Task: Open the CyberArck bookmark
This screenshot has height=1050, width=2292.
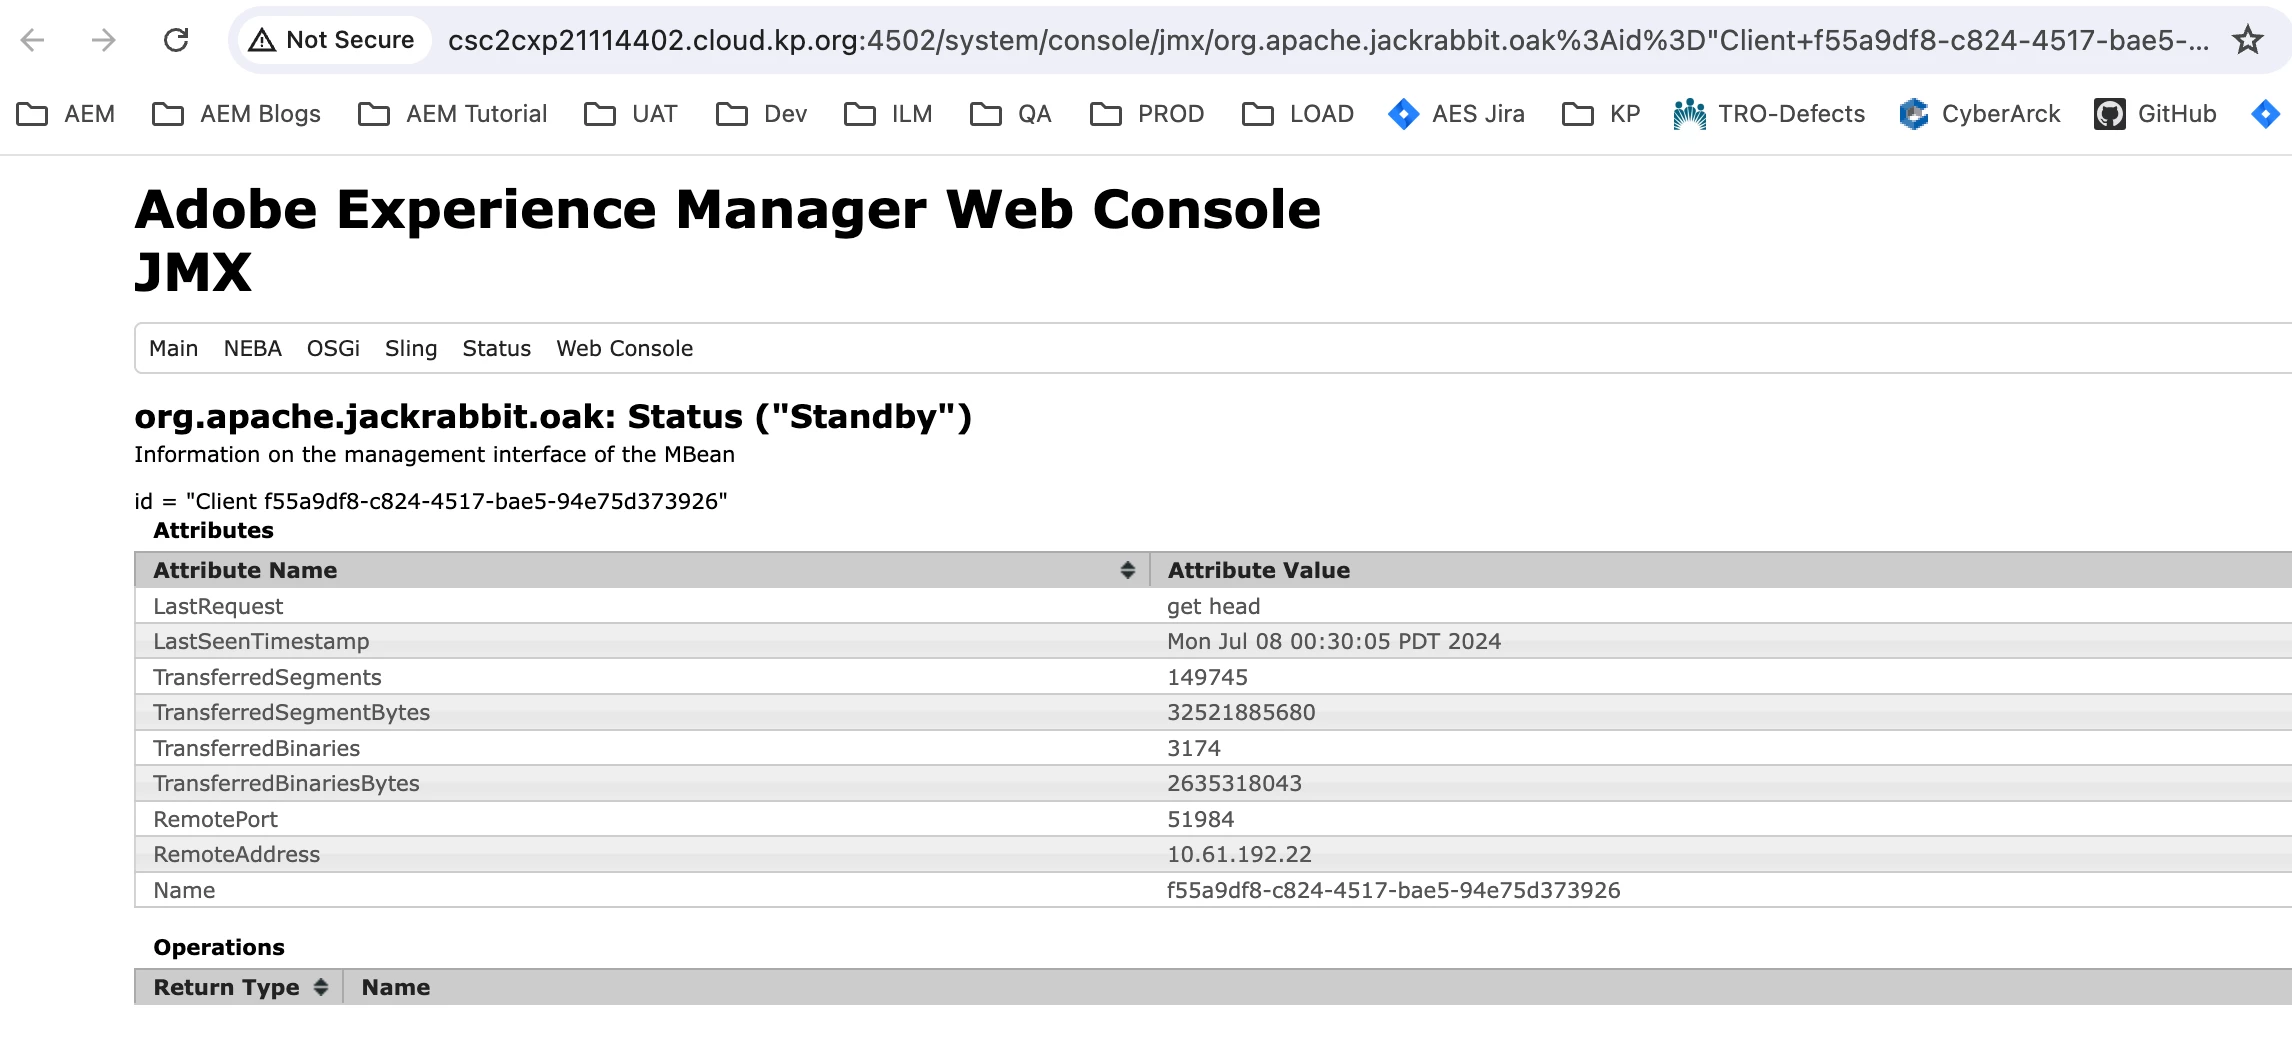Action: pyautogui.click(x=1980, y=114)
